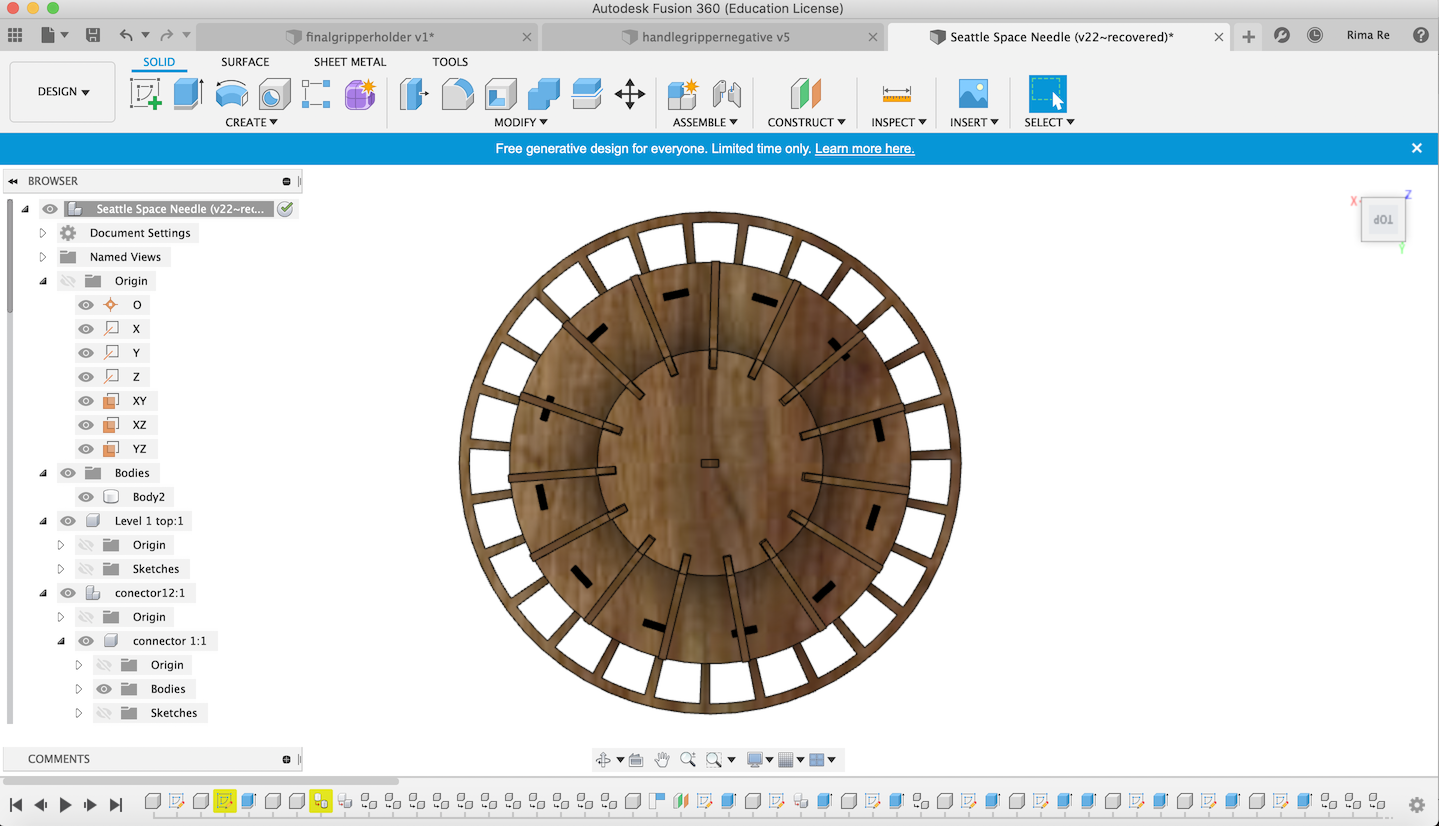
Task: Click the Measure ruler icon
Action: (896, 94)
